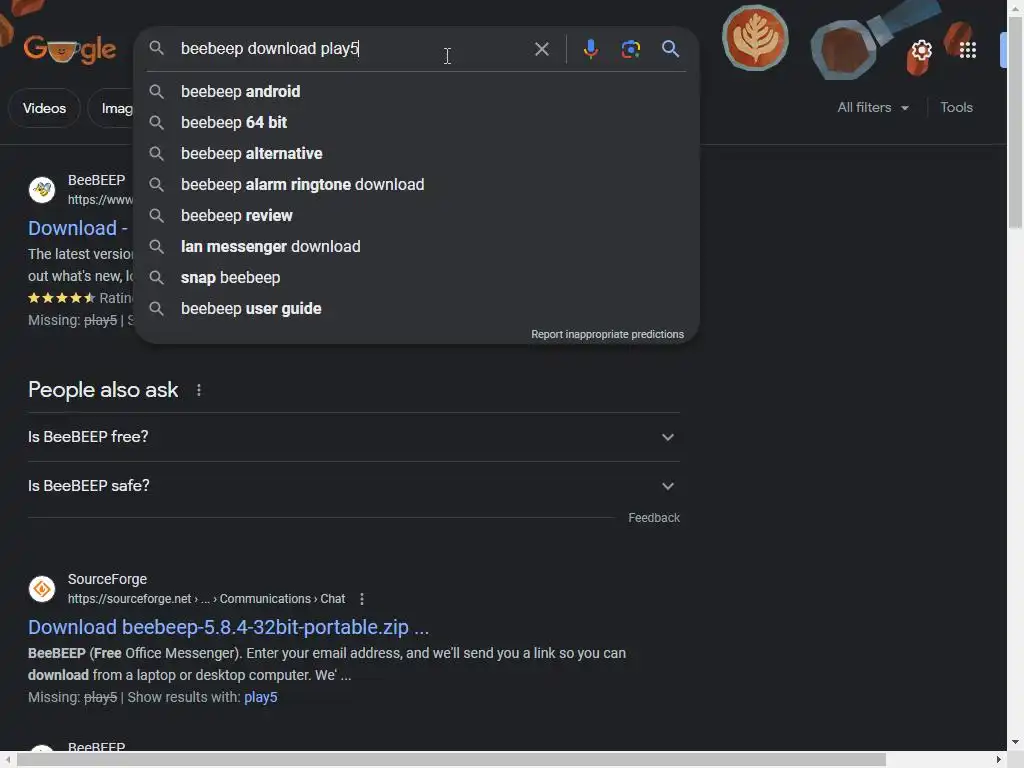Open the Google apps grid icon
This screenshot has height=768, width=1024.
[x=968, y=50]
